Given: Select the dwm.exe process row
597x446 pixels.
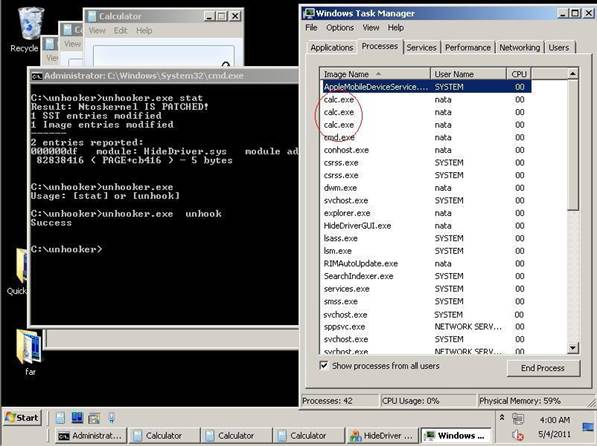Looking at the screenshot, I should point(426,188).
